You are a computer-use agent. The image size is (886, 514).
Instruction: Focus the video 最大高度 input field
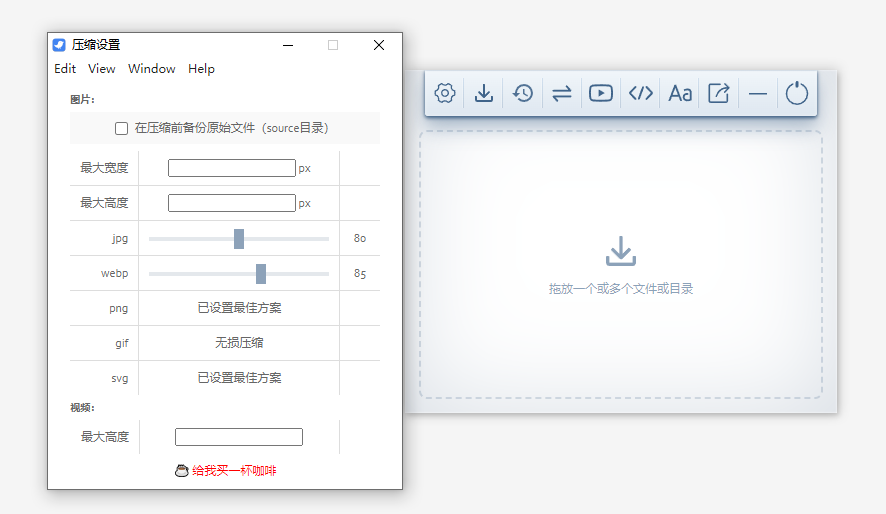pos(239,437)
